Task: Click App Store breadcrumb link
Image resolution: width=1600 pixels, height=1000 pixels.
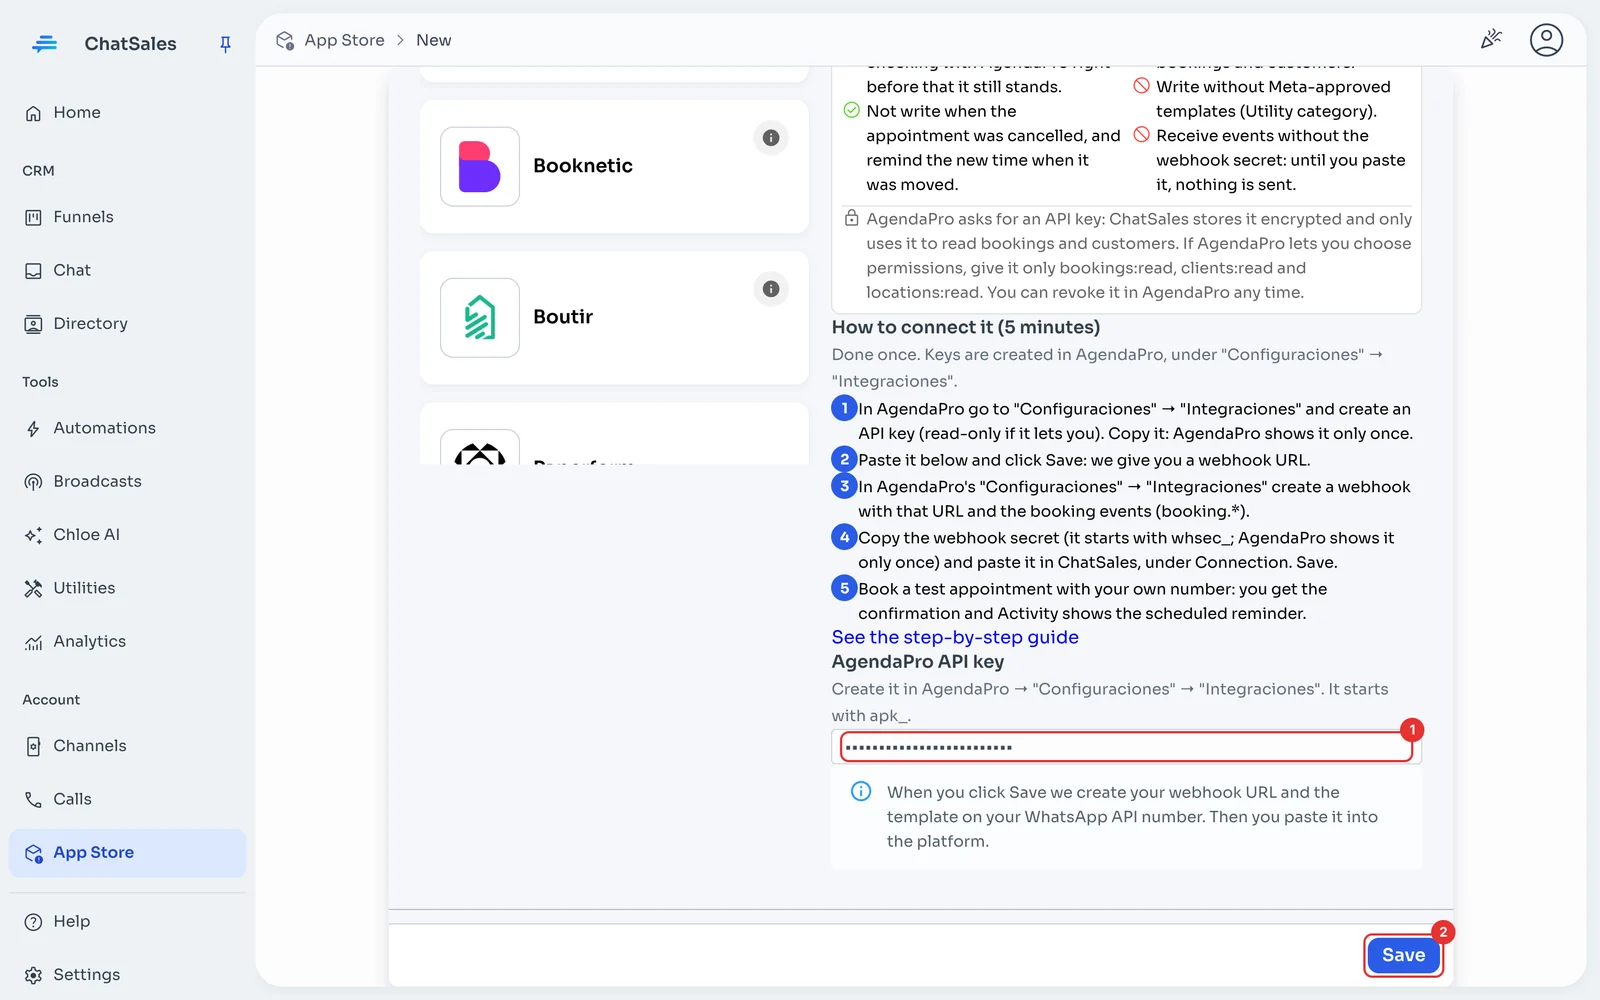Action: [344, 40]
